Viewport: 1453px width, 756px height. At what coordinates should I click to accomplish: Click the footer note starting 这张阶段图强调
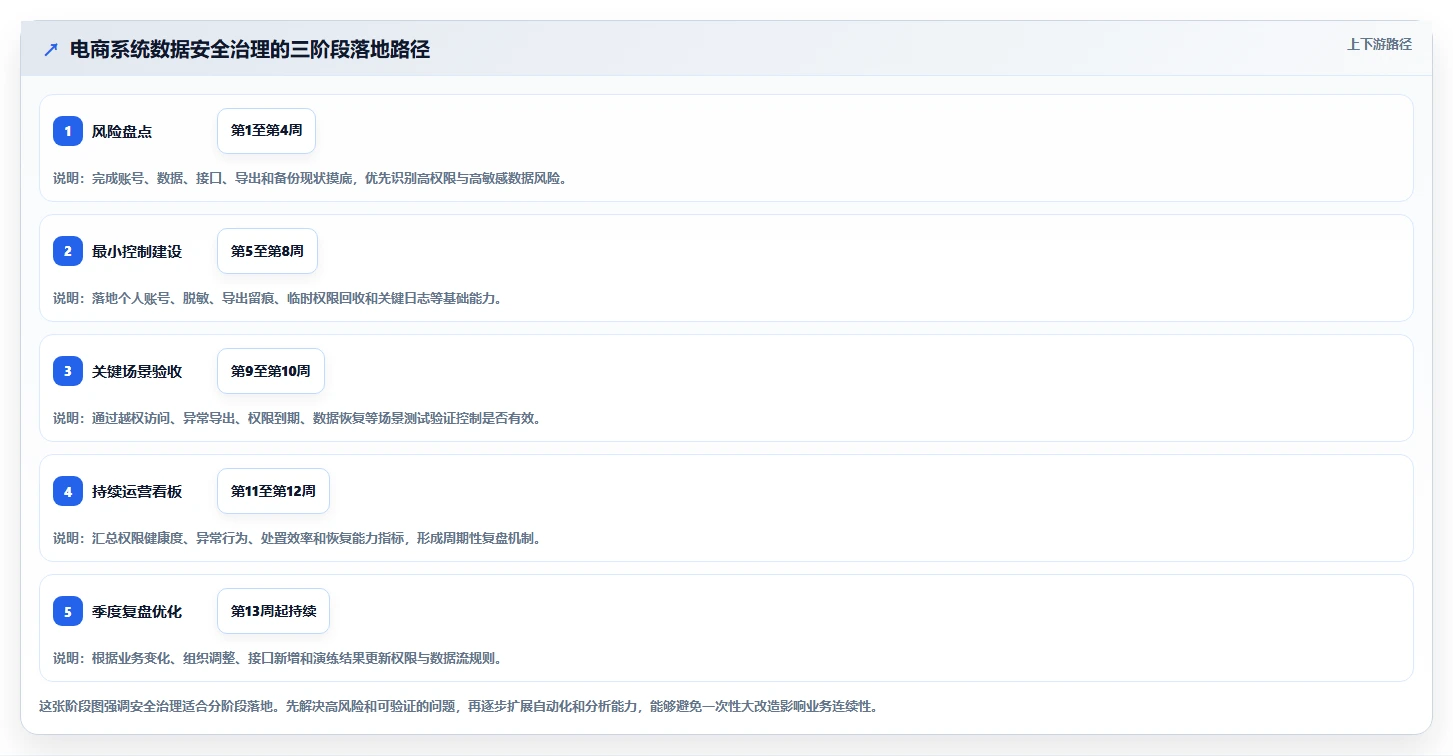(x=458, y=706)
